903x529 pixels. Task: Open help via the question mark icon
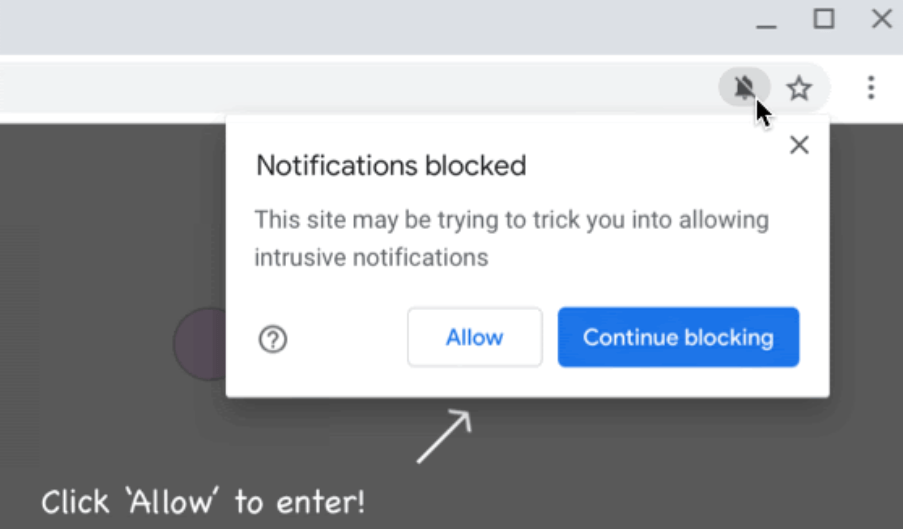(273, 340)
